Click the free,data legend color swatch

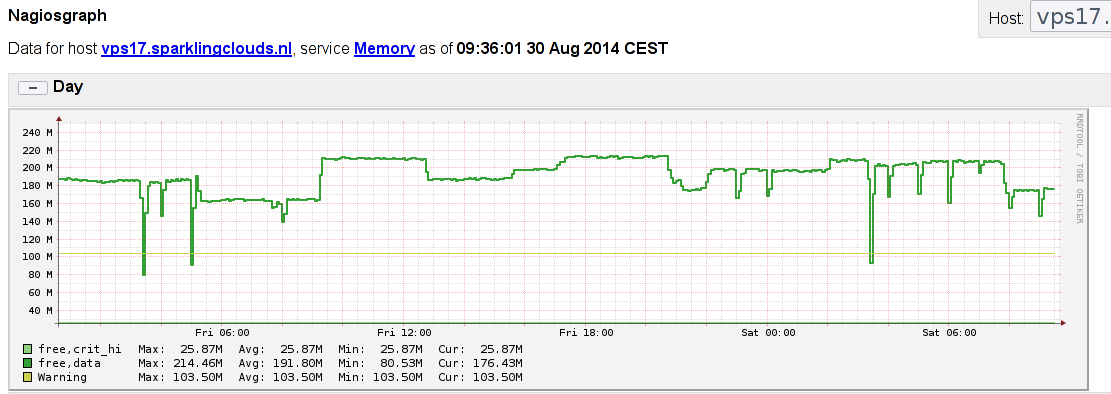coord(28,364)
